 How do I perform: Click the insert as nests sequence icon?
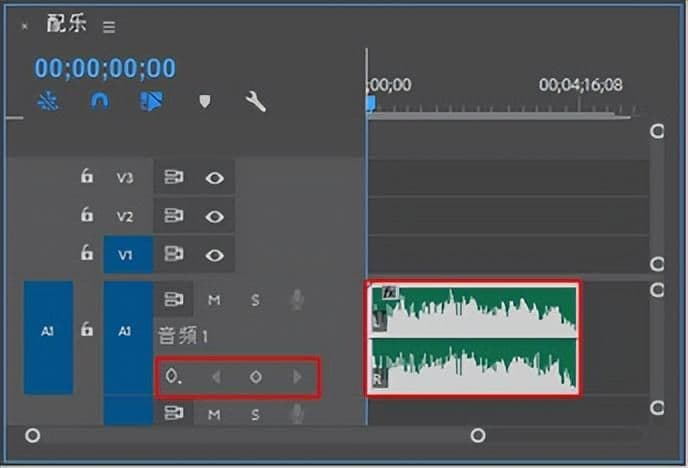pos(47,102)
